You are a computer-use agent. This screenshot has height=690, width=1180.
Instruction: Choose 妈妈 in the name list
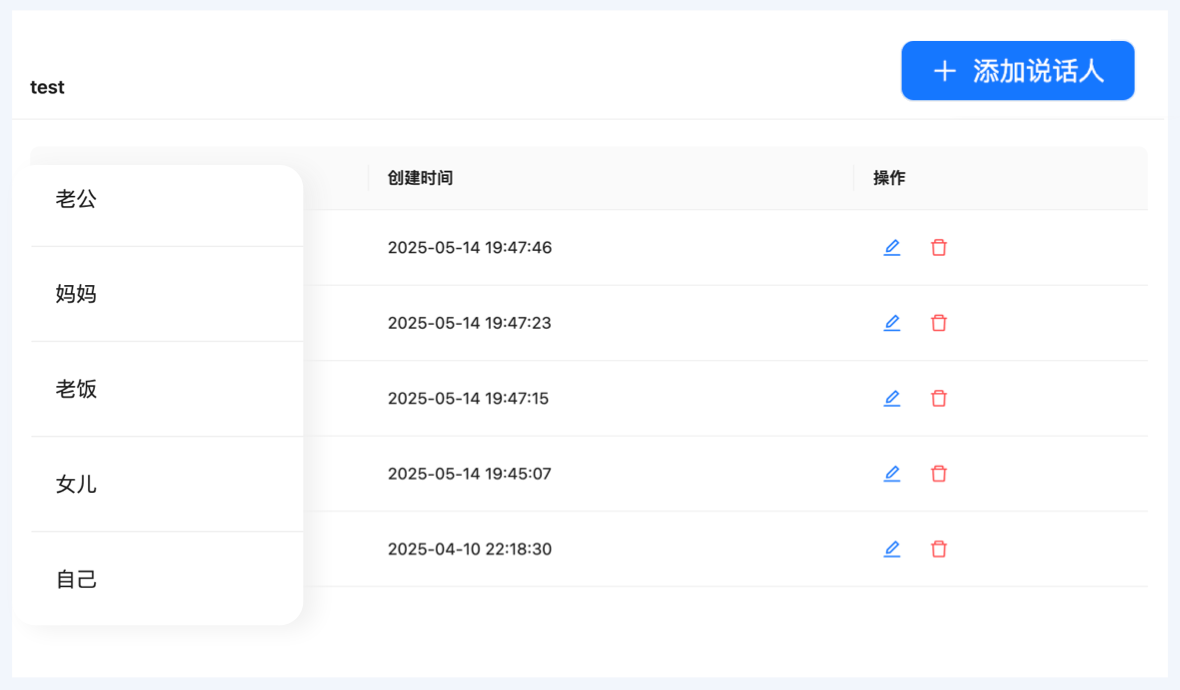click(x=77, y=294)
